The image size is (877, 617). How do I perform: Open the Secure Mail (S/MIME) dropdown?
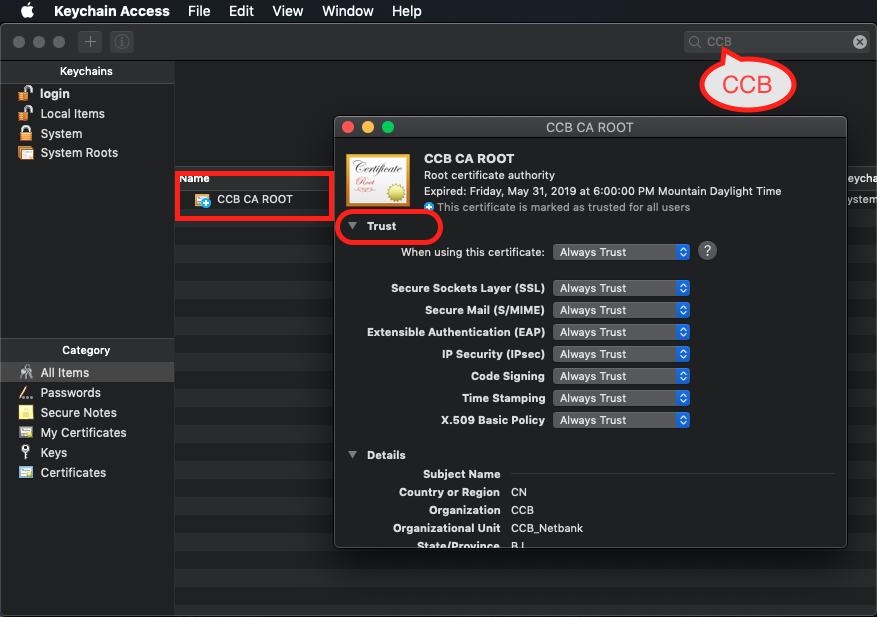click(621, 310)
